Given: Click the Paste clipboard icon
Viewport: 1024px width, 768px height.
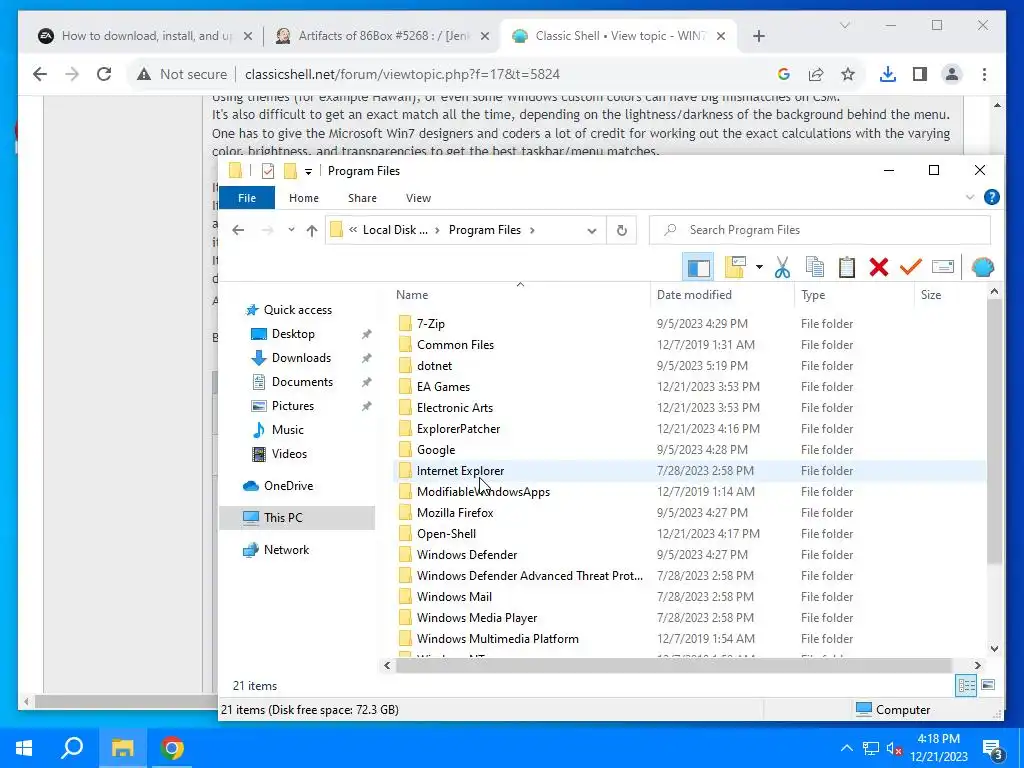Looking at the screenshot, I should click(x=847, y=267).
